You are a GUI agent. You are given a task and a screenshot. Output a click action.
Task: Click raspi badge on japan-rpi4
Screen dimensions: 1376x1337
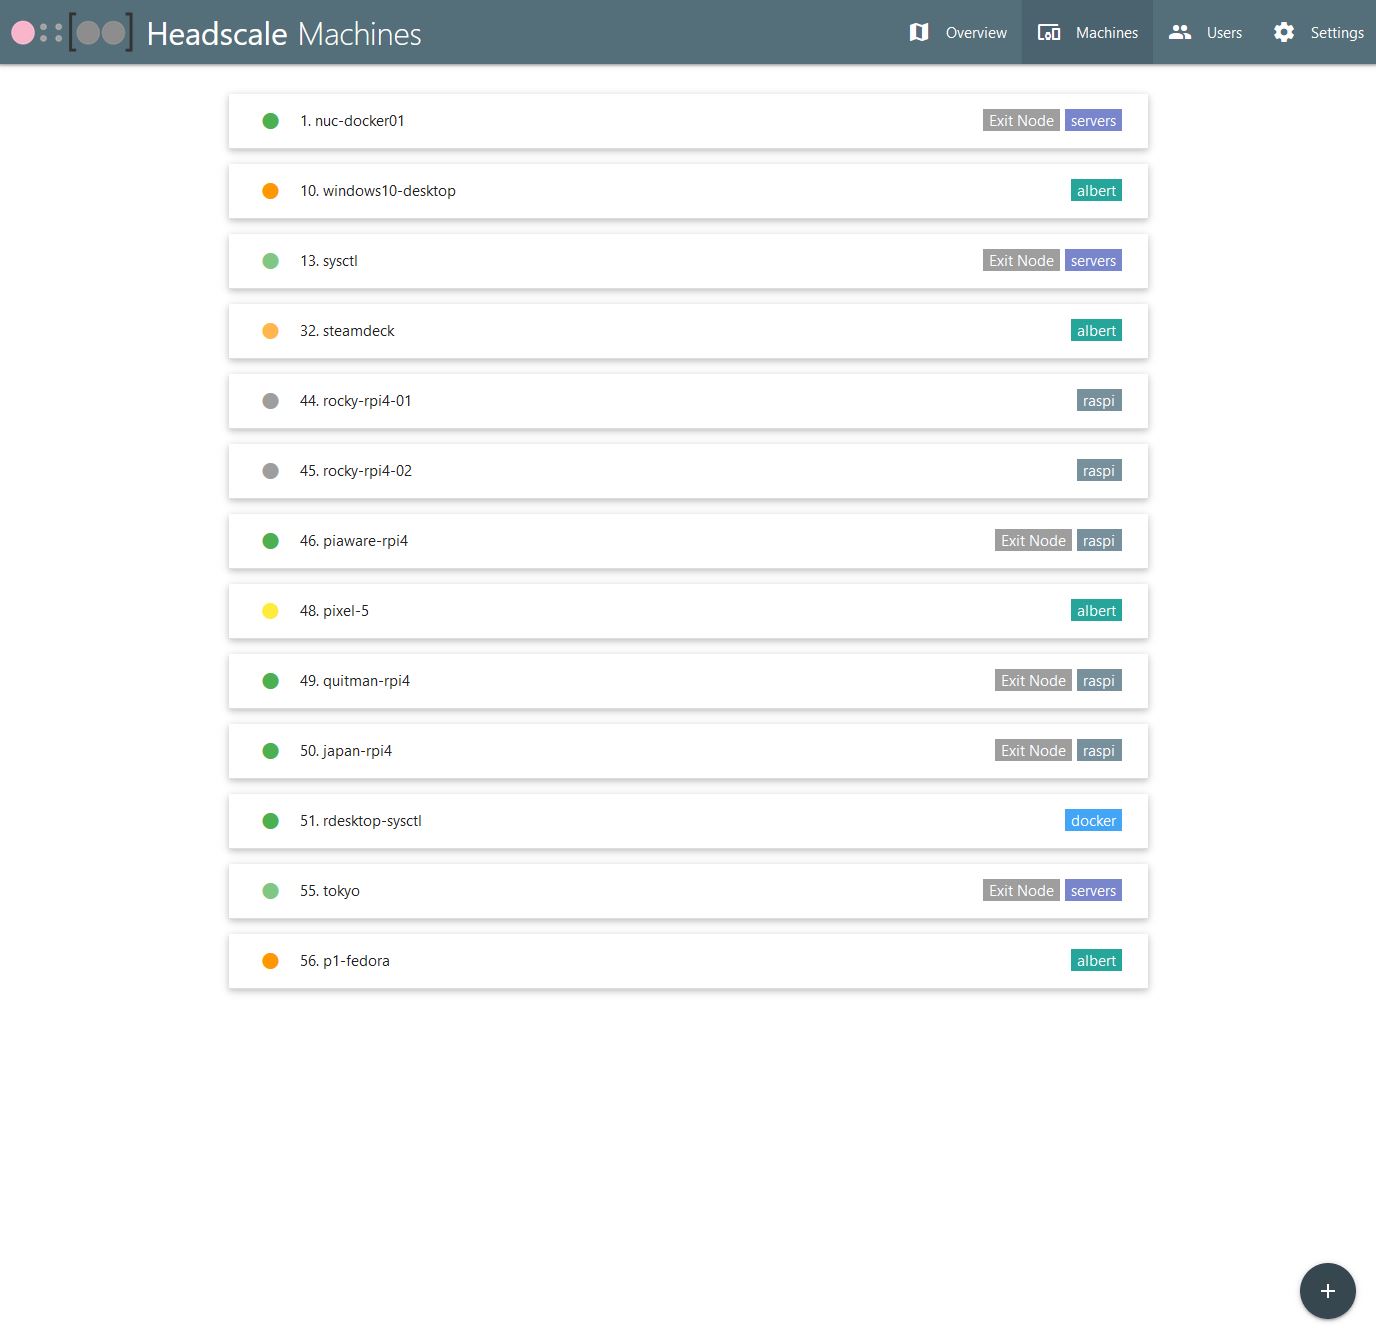pos(1099,751)
